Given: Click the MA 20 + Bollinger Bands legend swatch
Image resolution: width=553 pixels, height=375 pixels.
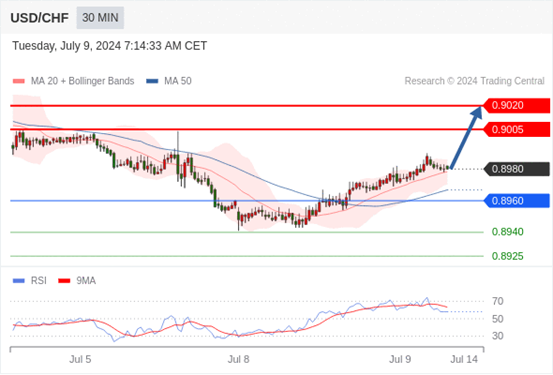Looking at the screenshot, I should click(x=19, y=81).
